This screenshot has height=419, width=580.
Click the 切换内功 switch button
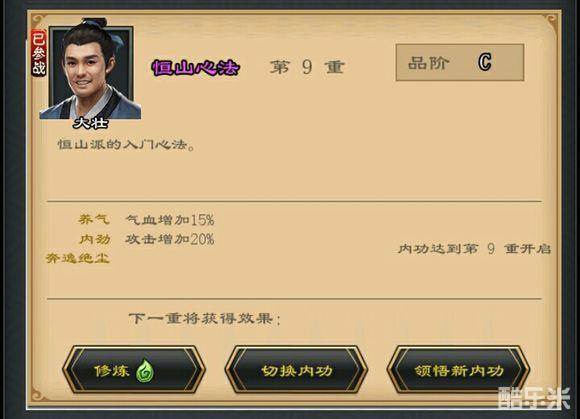[296, 369]
